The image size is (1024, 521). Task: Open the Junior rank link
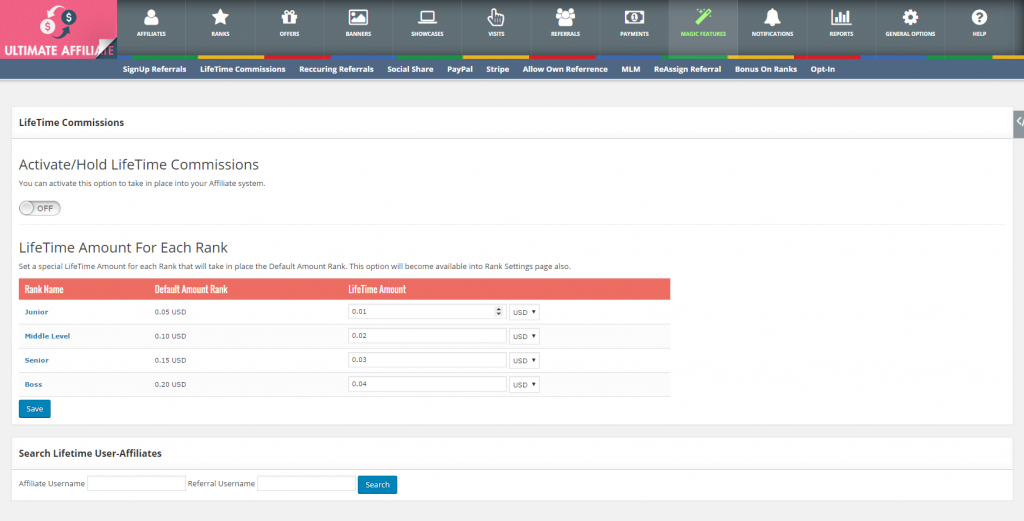pos(37,312)
